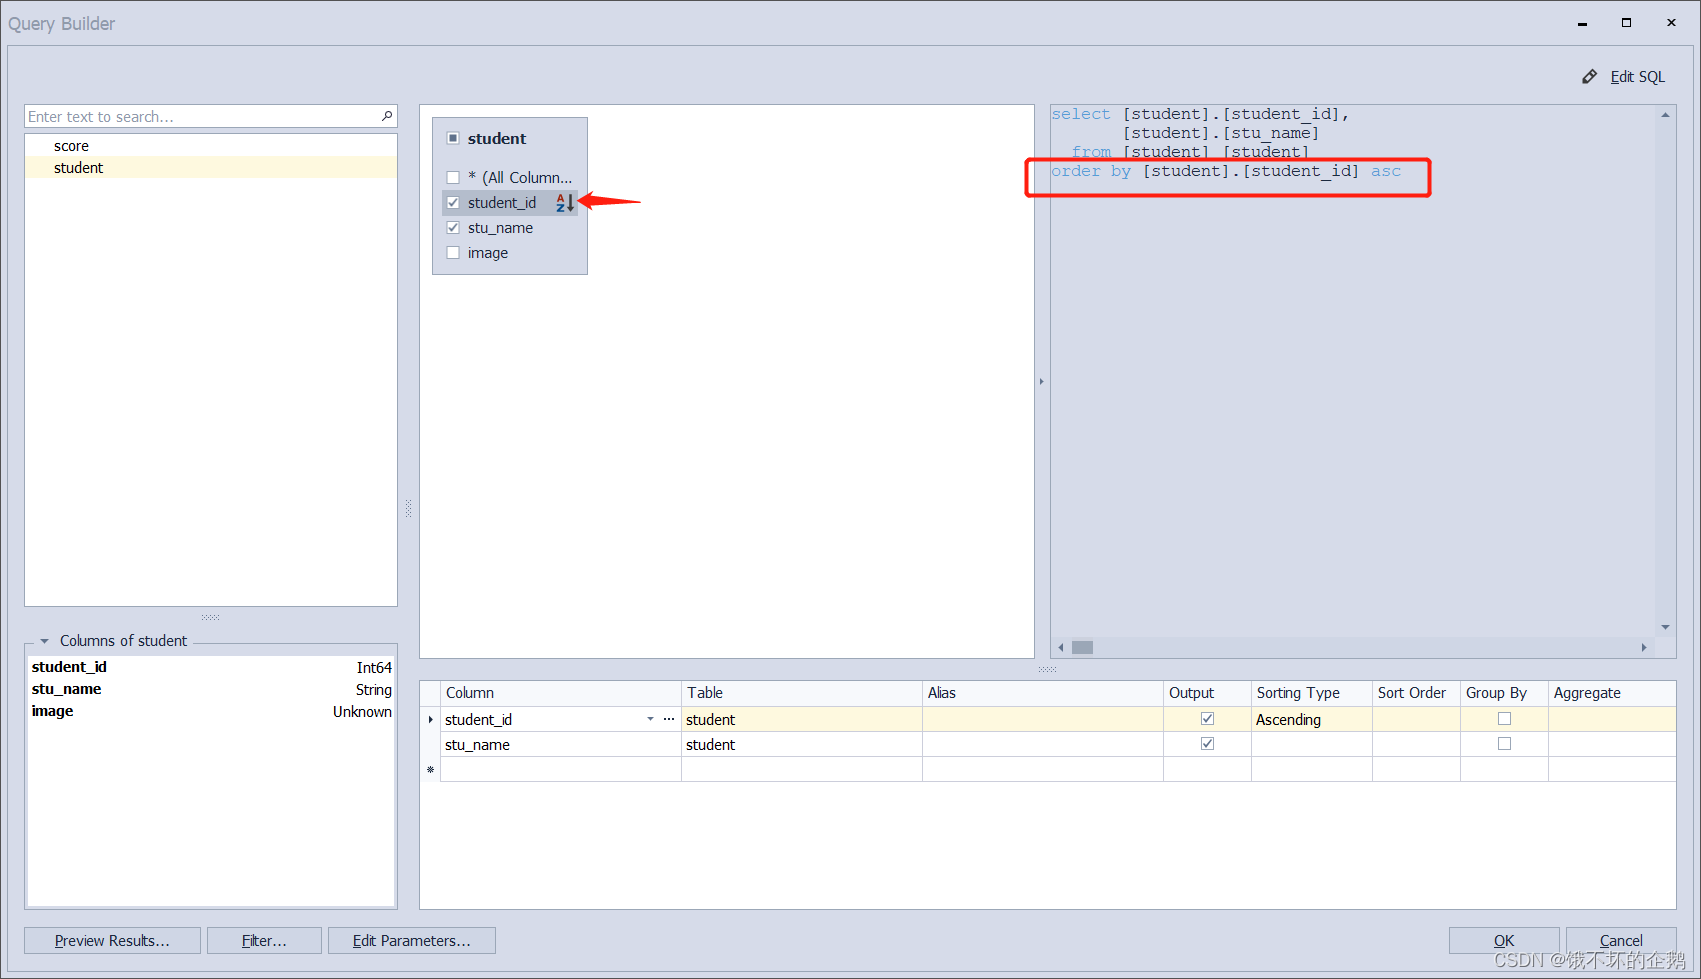Click the stu_name cell in the grid
1701x979 pixels.
pyautogui.click(x=561, y=744)
